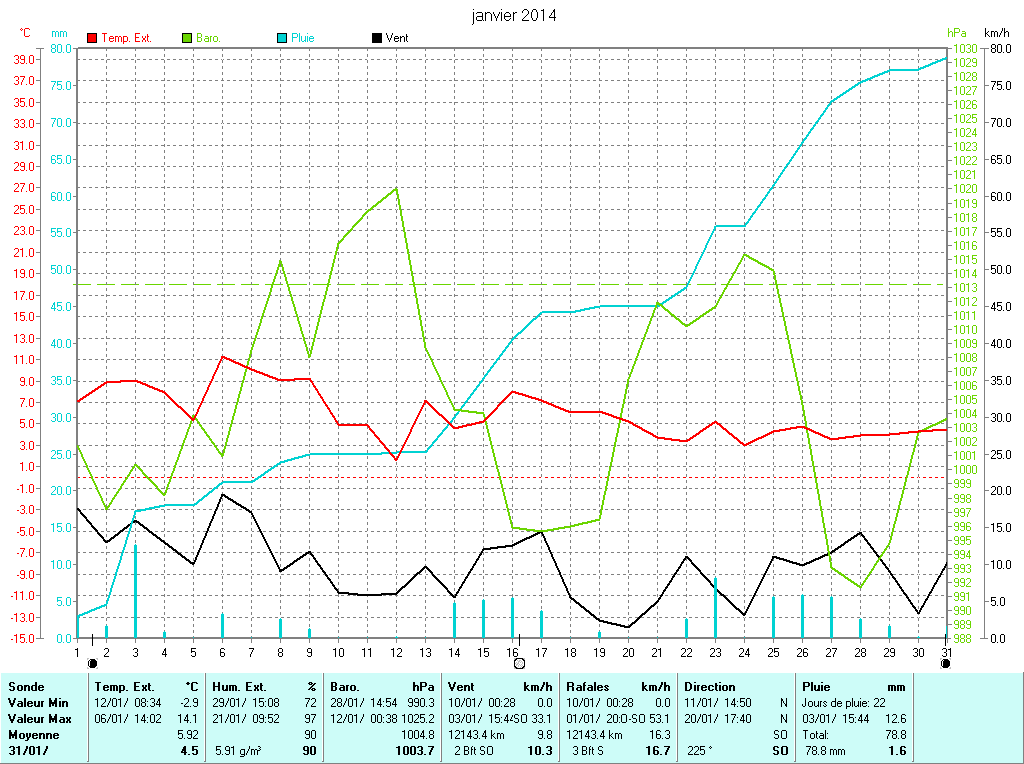Select the 'janvier 2014' chart title
This screenshot has width=1024, height=764.
pyautogui.click(x=514, y=15)
